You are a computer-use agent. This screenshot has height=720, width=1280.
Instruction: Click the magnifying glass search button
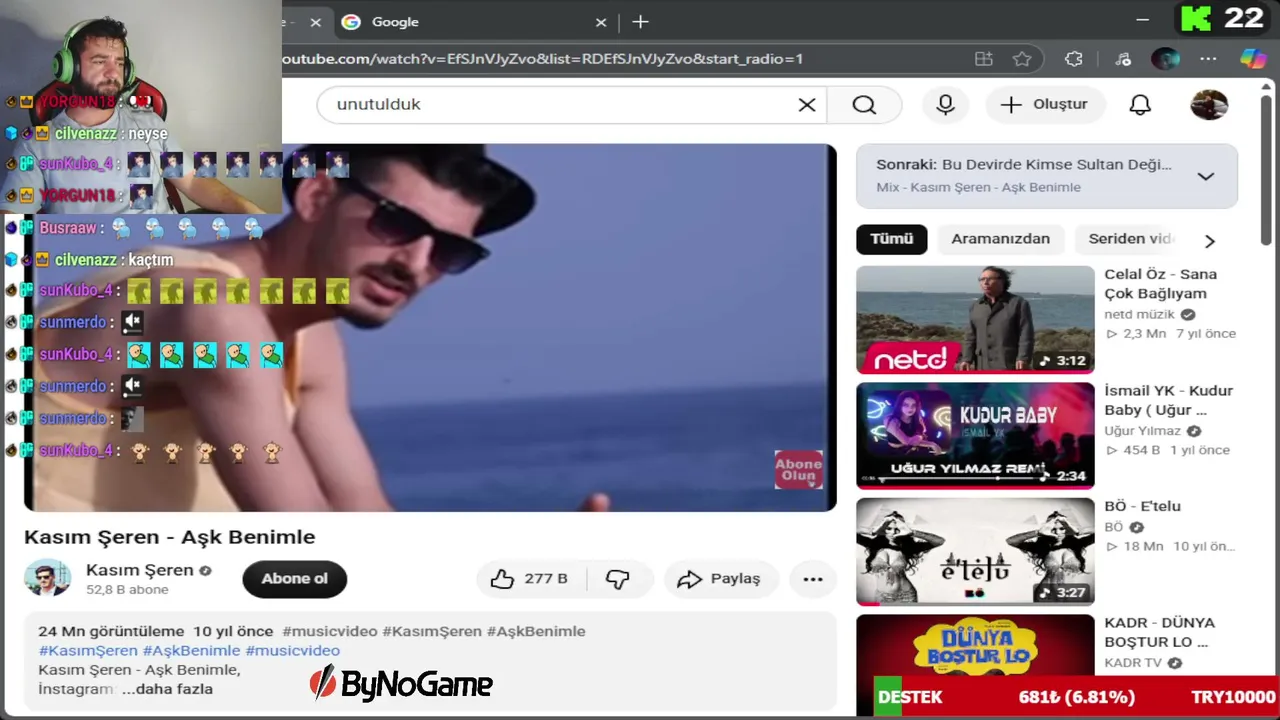pyautogui.click(x=864, y=105)
